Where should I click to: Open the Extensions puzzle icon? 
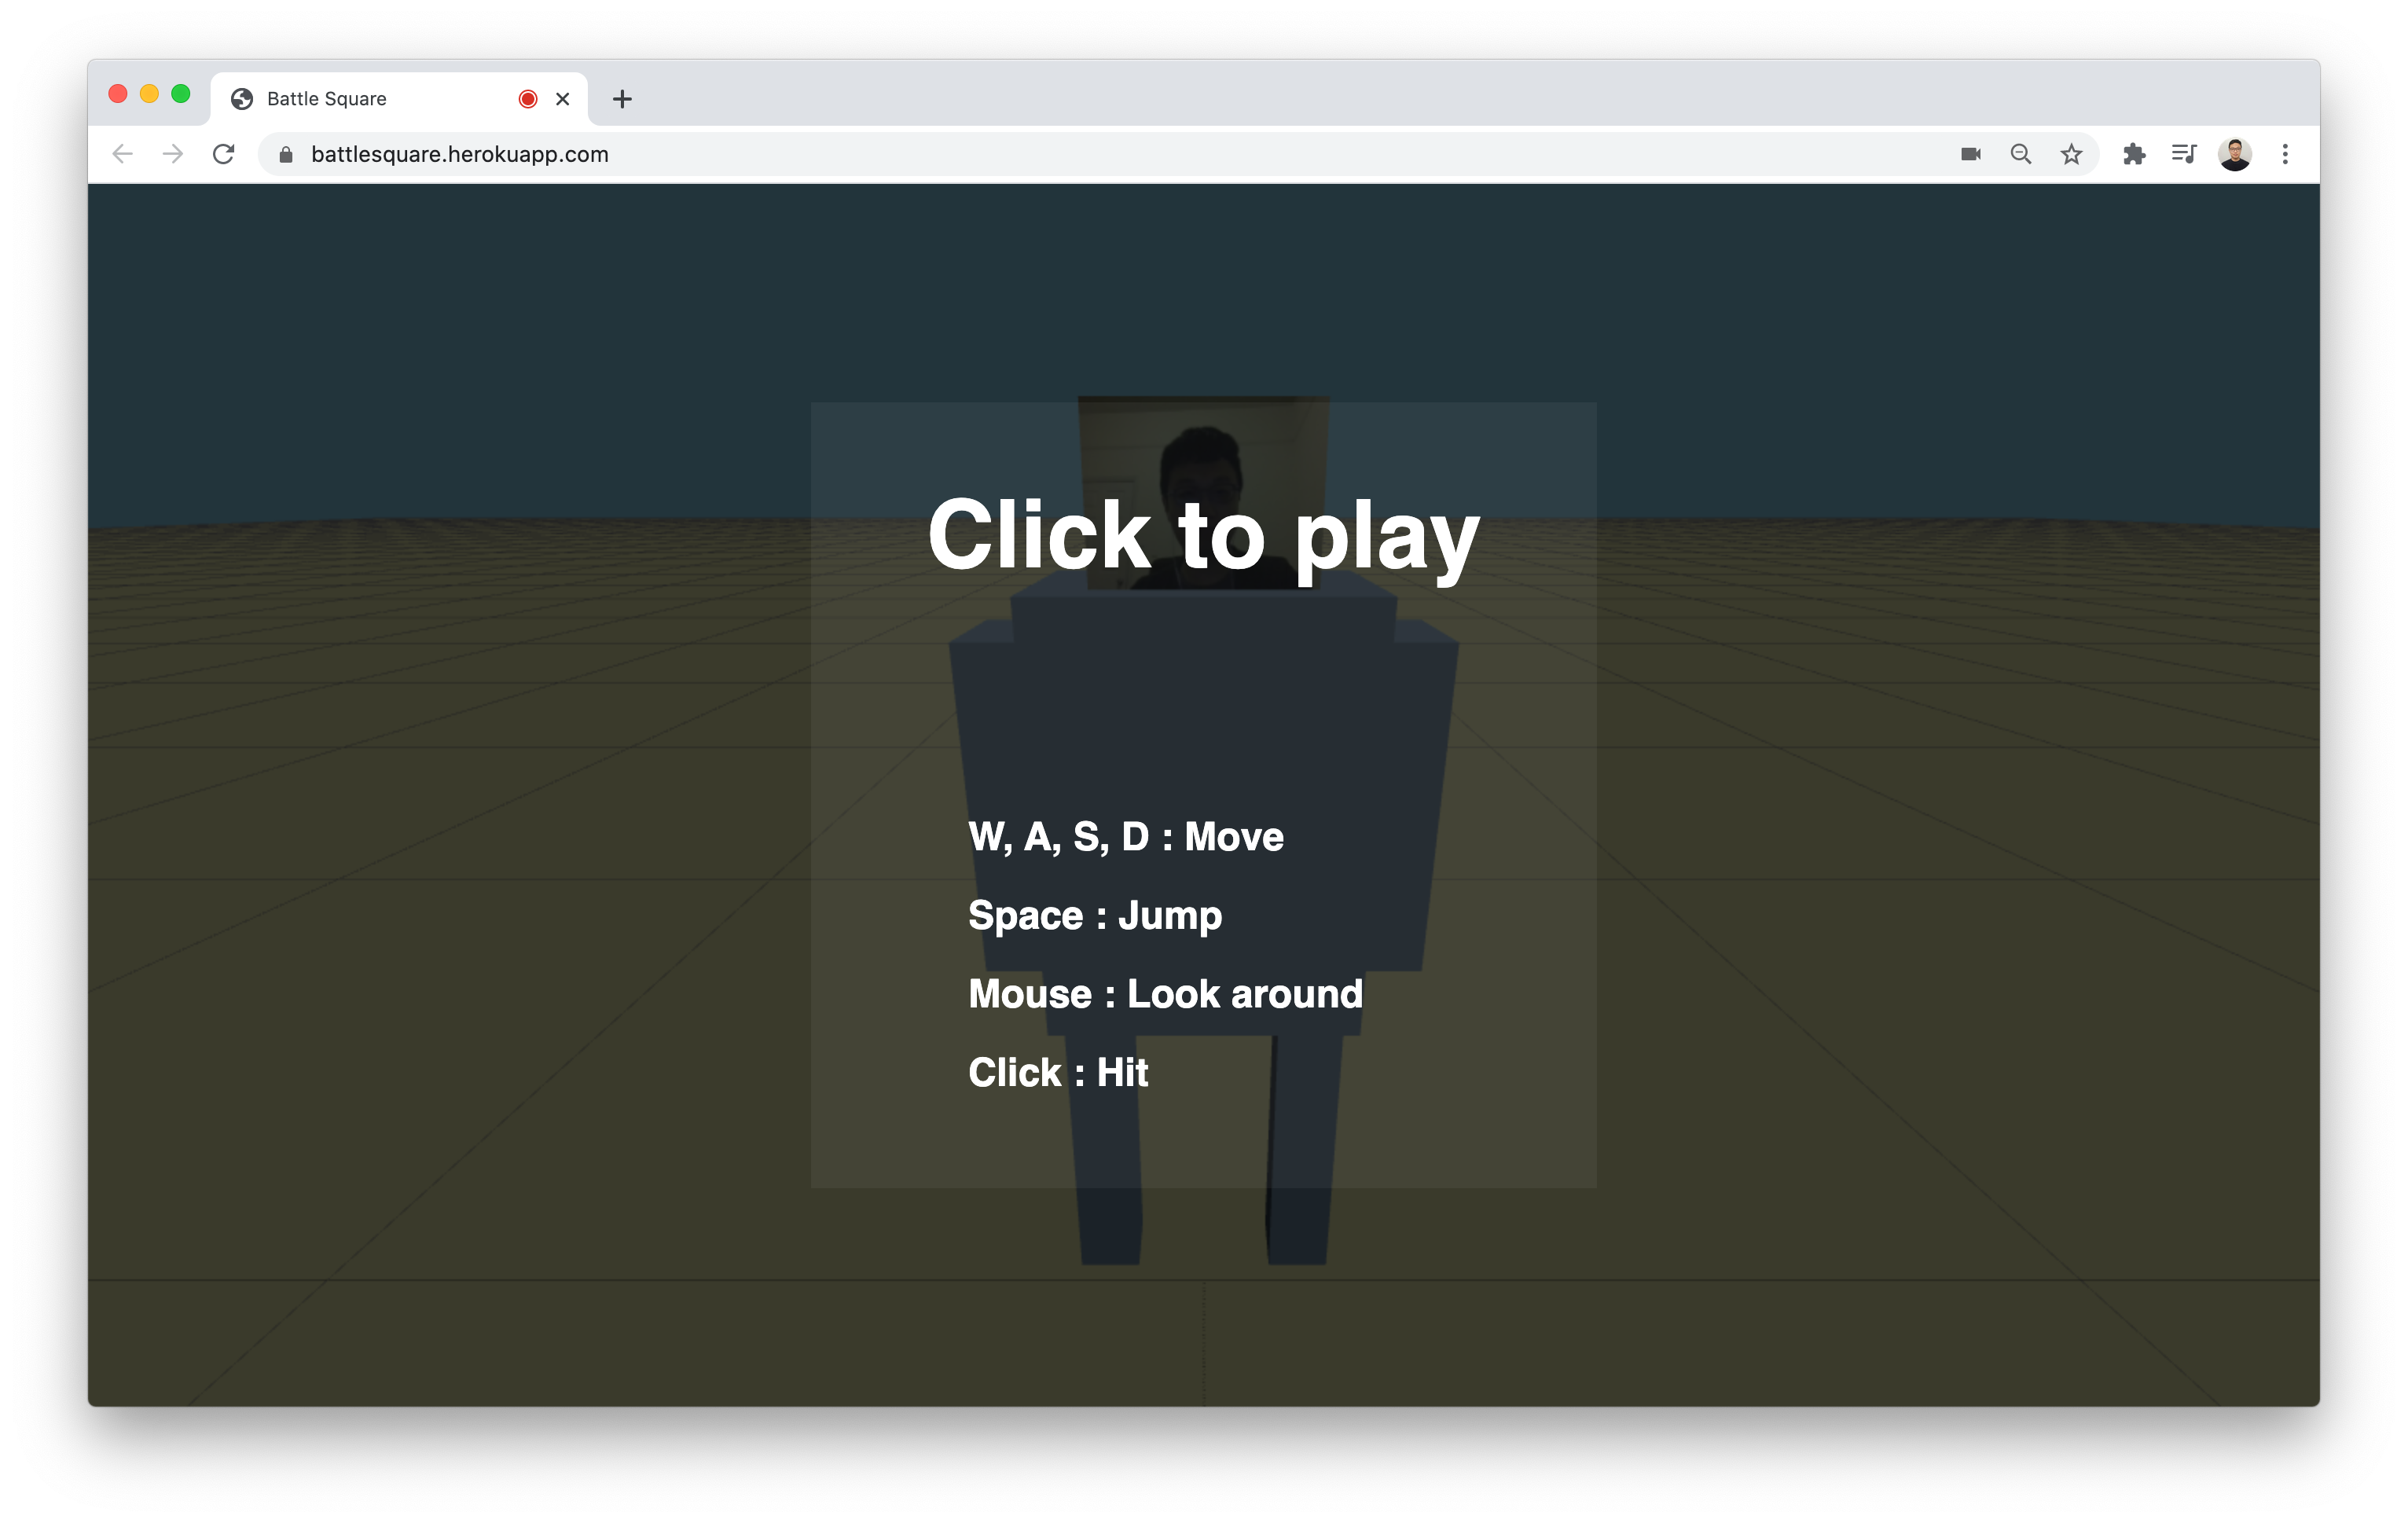point(2134,154)
